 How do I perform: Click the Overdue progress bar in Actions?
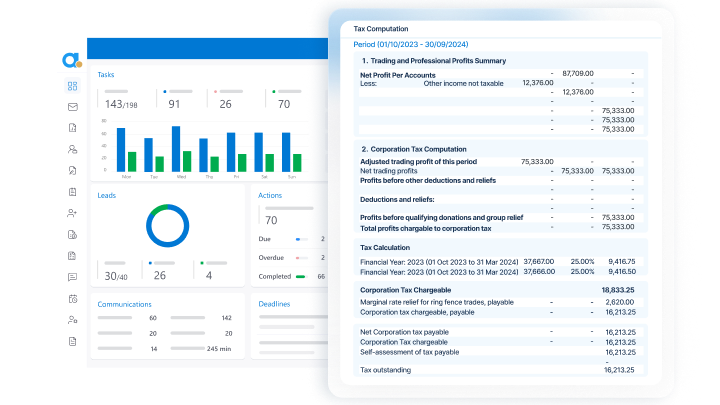300,258
